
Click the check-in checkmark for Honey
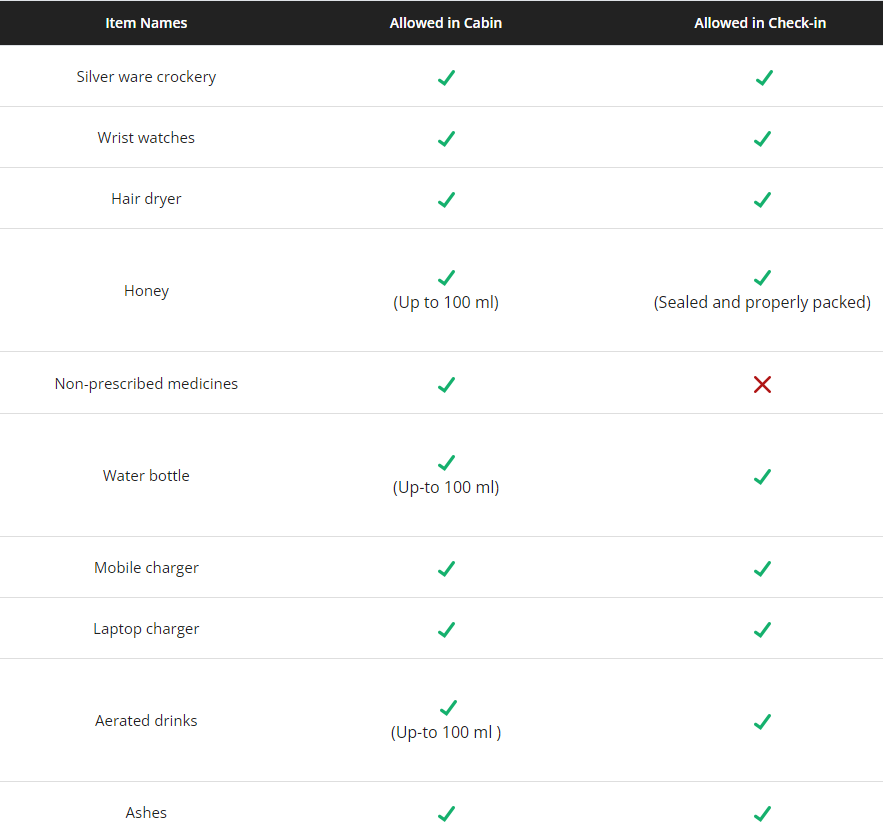click(x=762, y=278)
